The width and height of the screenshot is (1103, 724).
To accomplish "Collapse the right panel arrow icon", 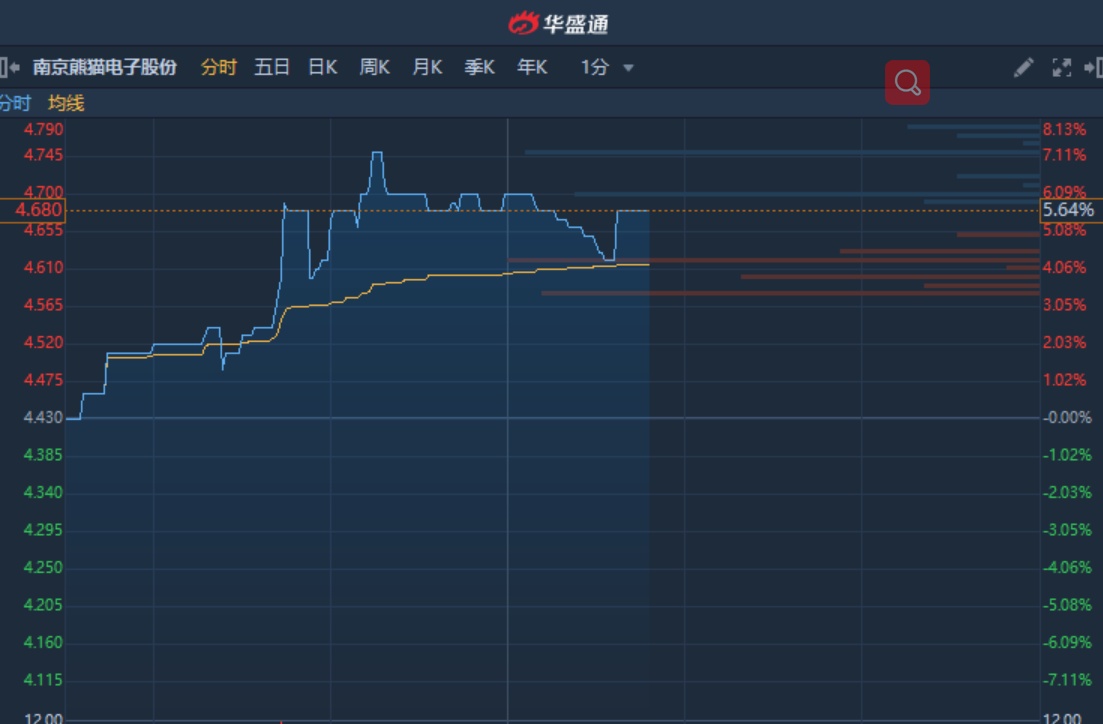I will (x=1093, y=68).
